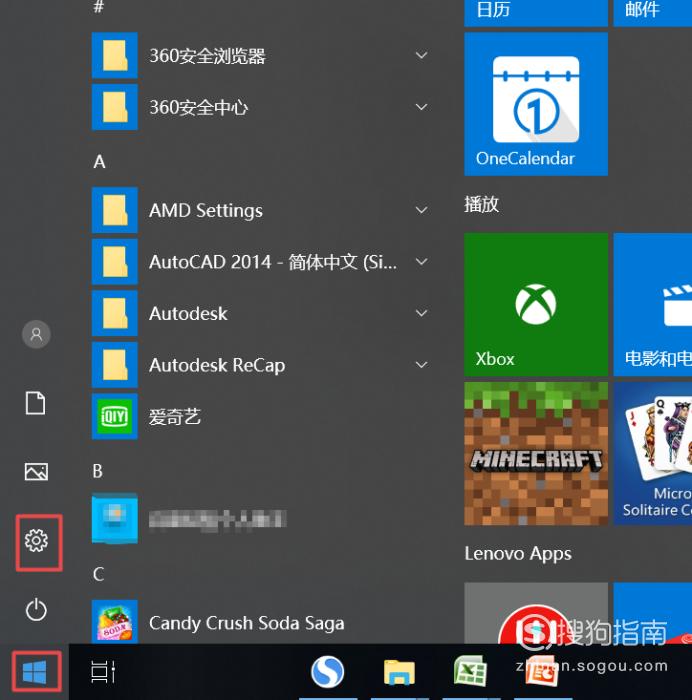Expand the Autodesk ReCap chevron
This screenshot has height=700, width=692.
(x=421, y=365)
